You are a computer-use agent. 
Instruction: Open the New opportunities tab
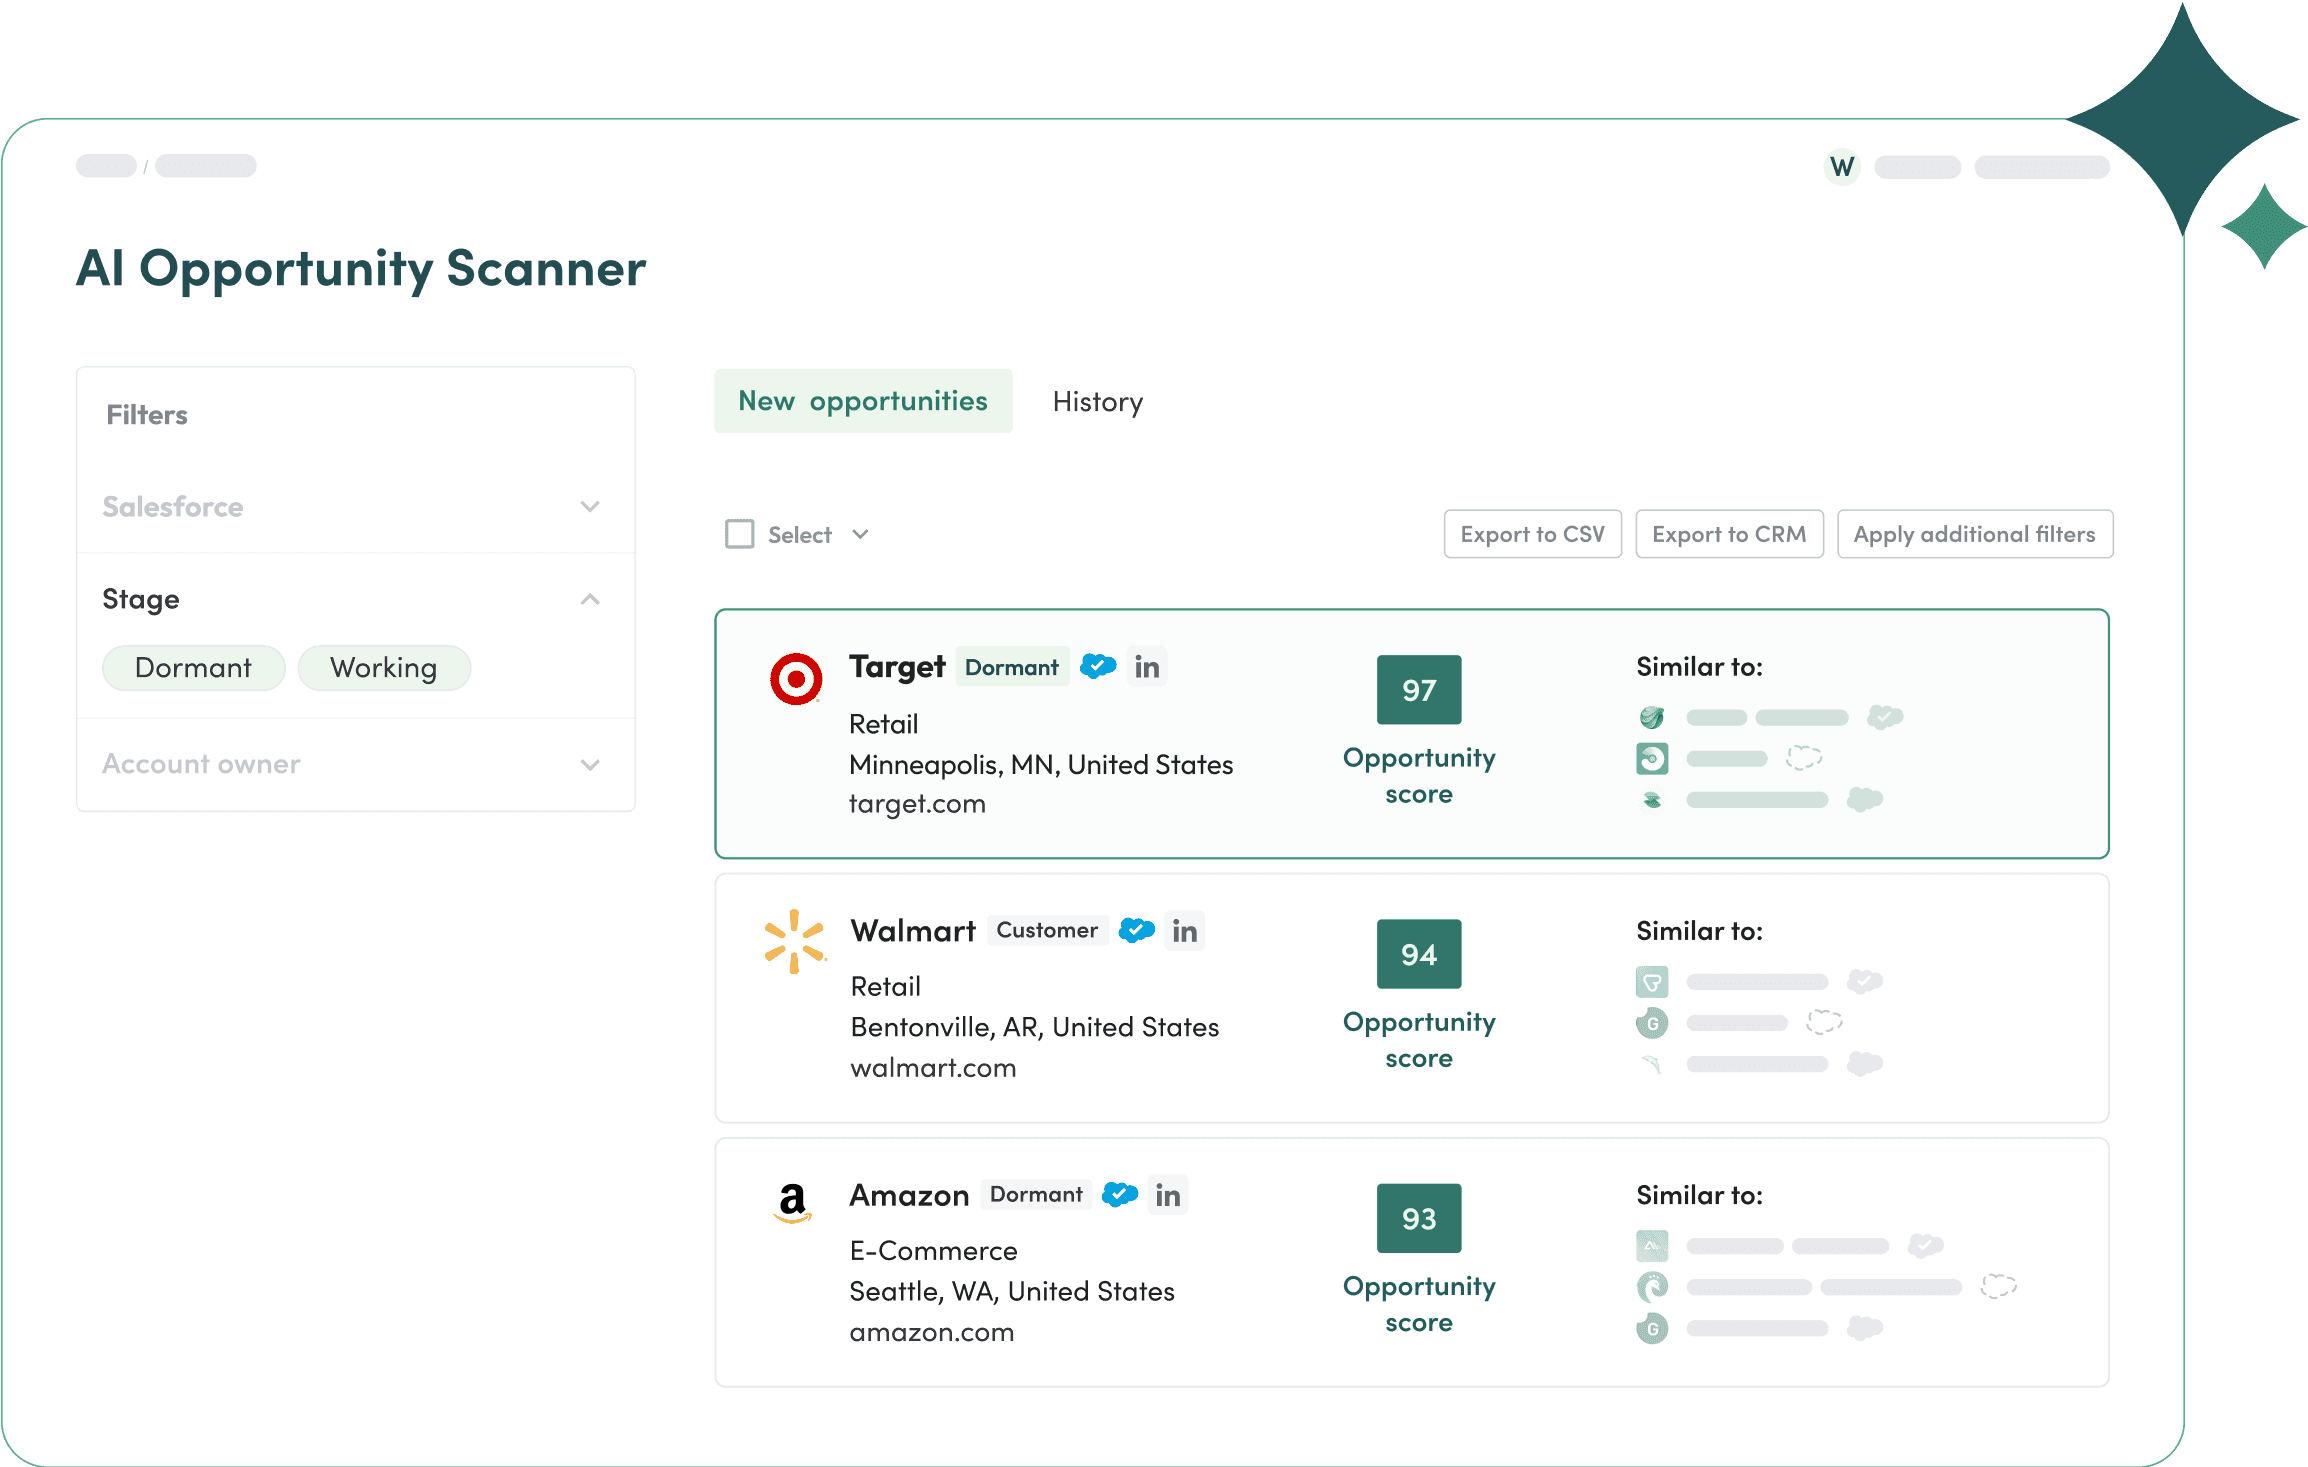coord(863,401)
